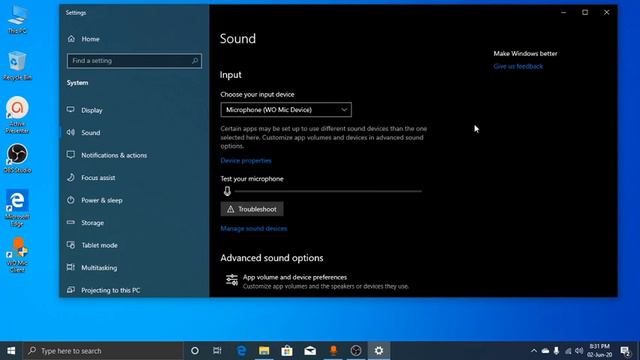Click the OneDrive cloud tray icon

tap(545, 351)
